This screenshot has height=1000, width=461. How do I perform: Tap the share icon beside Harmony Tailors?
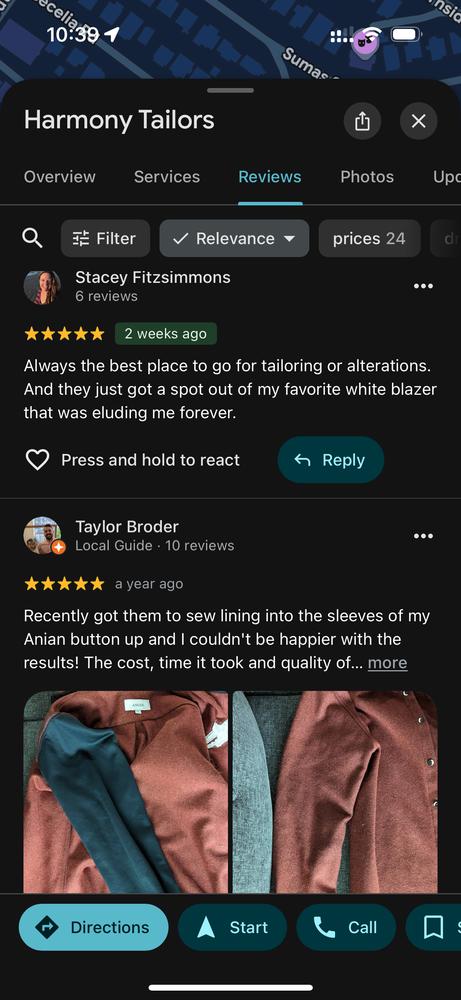(362, 121)
